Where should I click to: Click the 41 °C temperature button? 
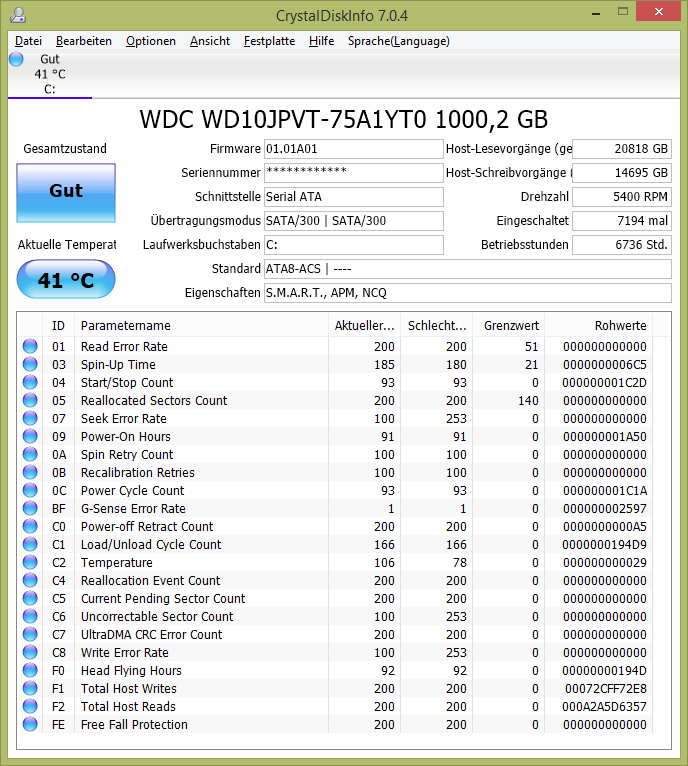coord(66,279)
